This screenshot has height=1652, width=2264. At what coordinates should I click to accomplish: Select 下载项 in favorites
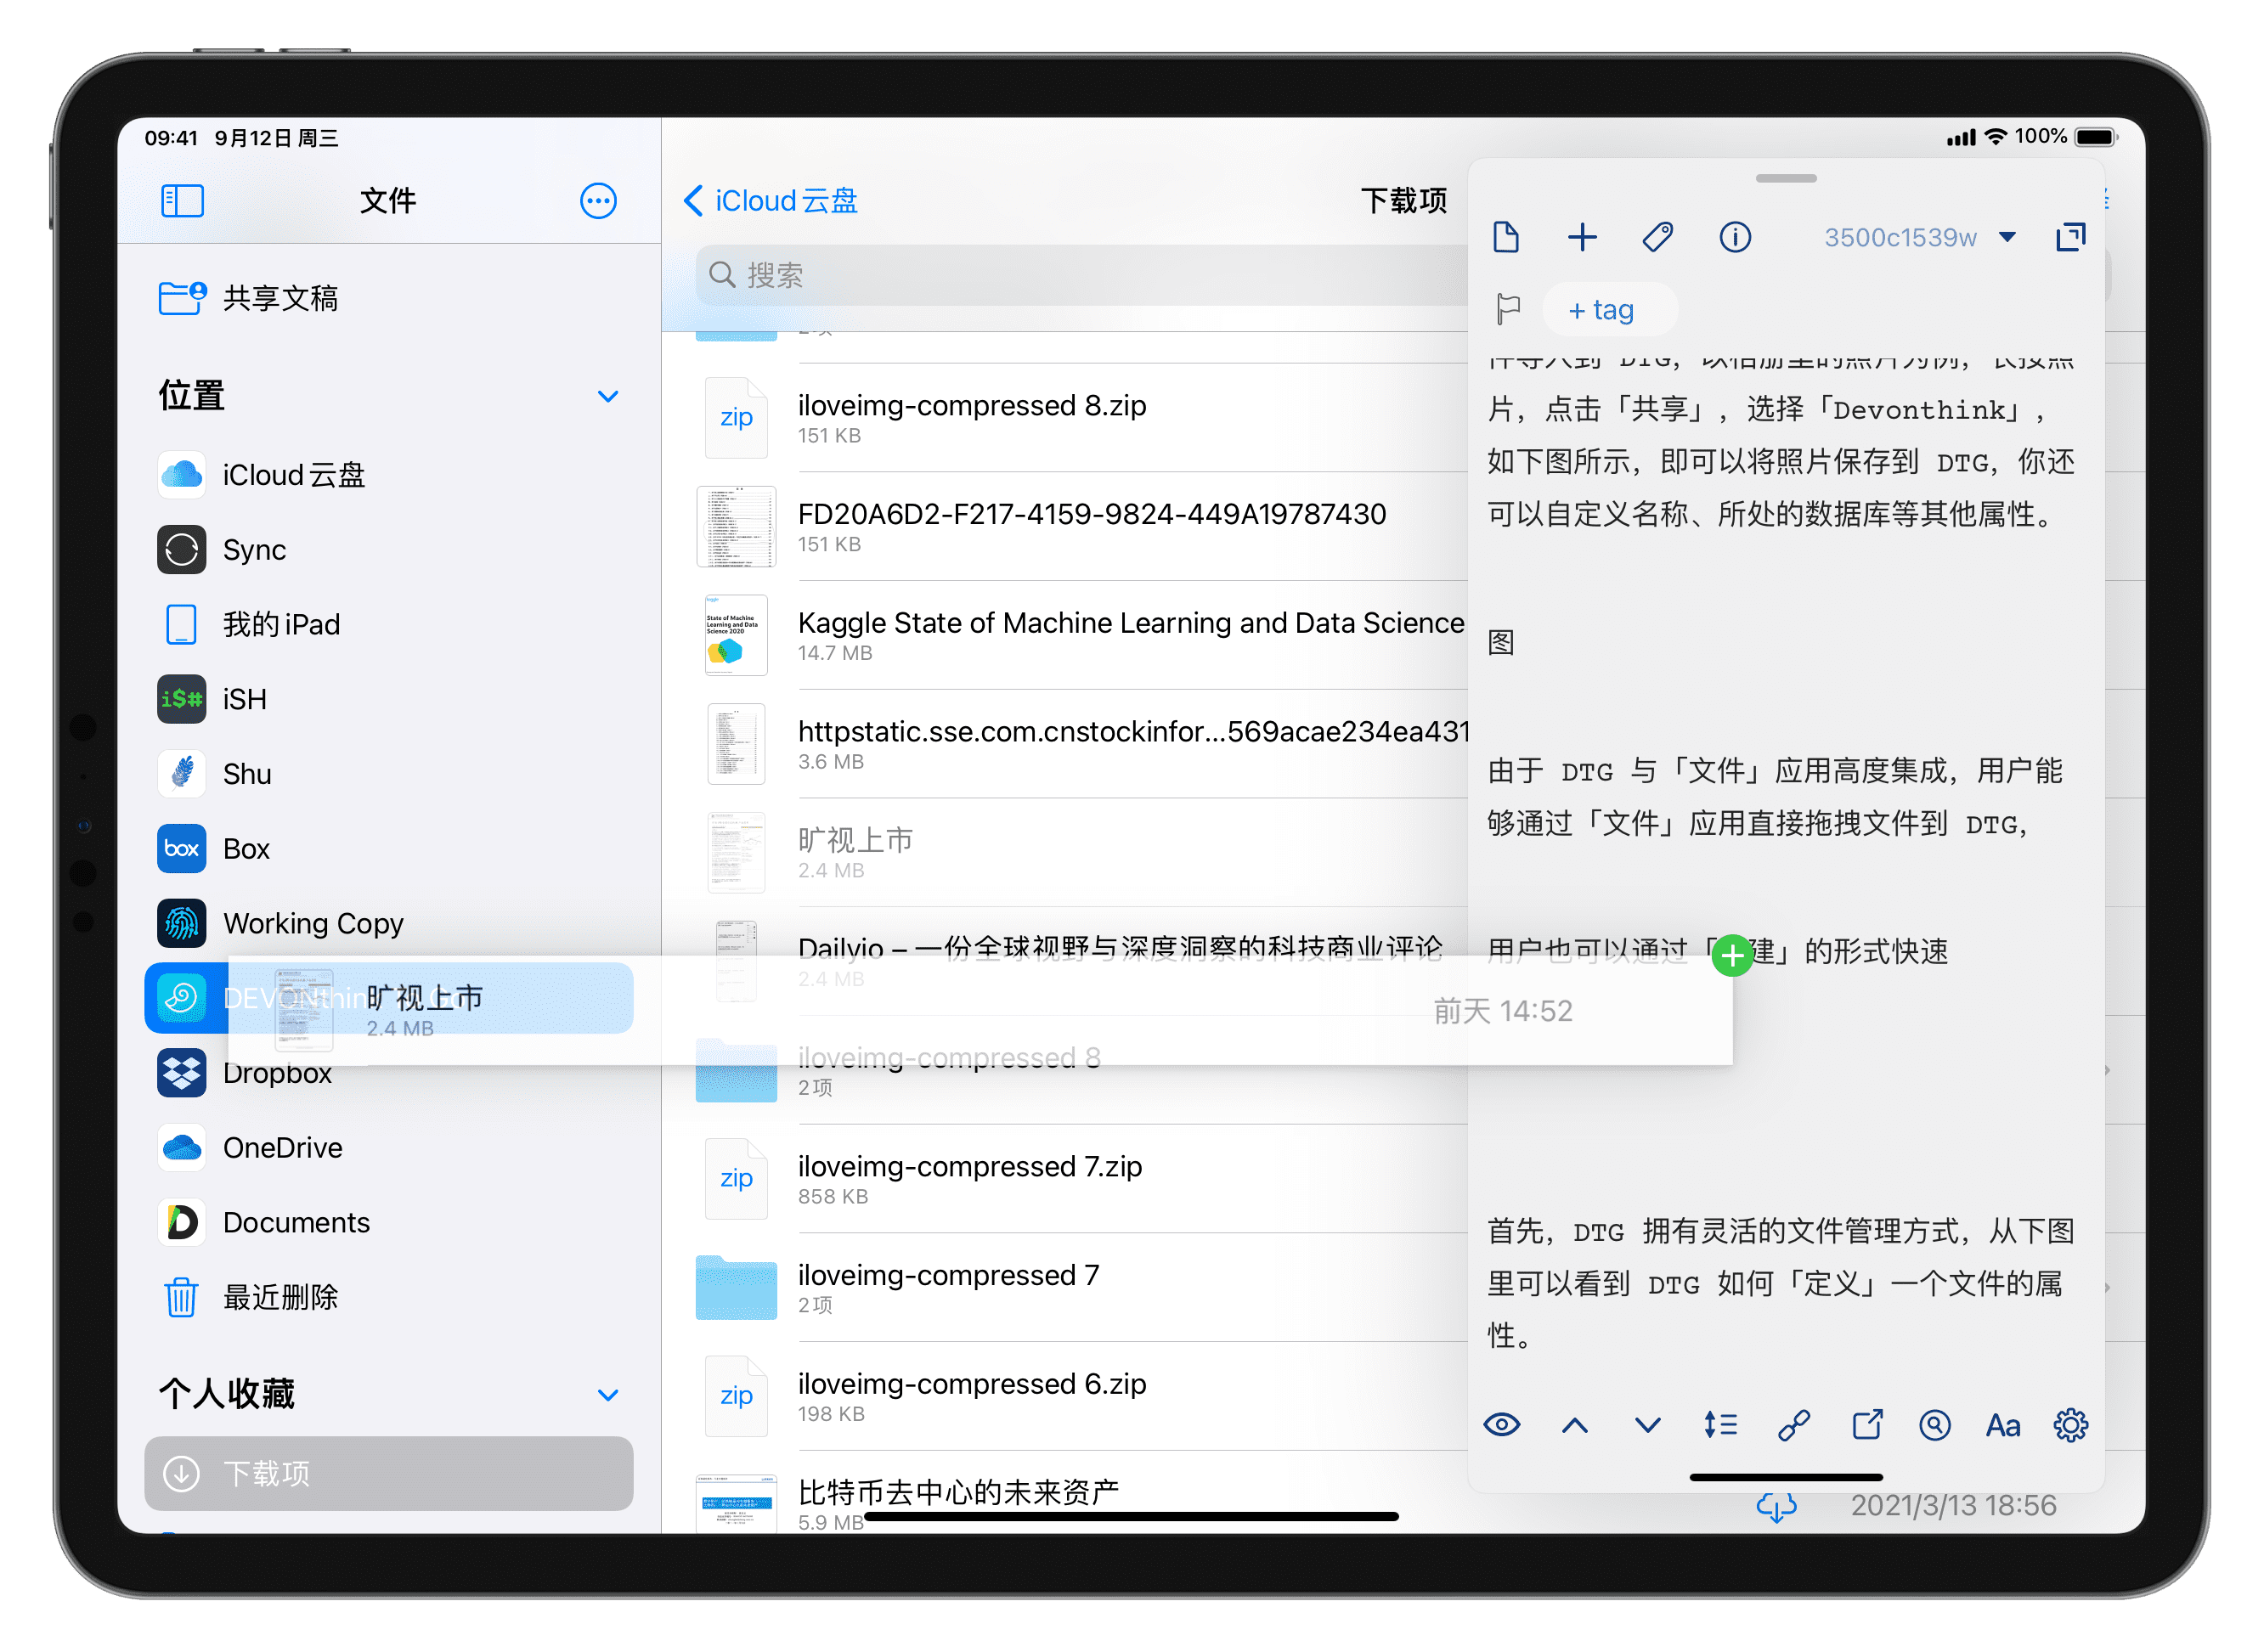389,1473
